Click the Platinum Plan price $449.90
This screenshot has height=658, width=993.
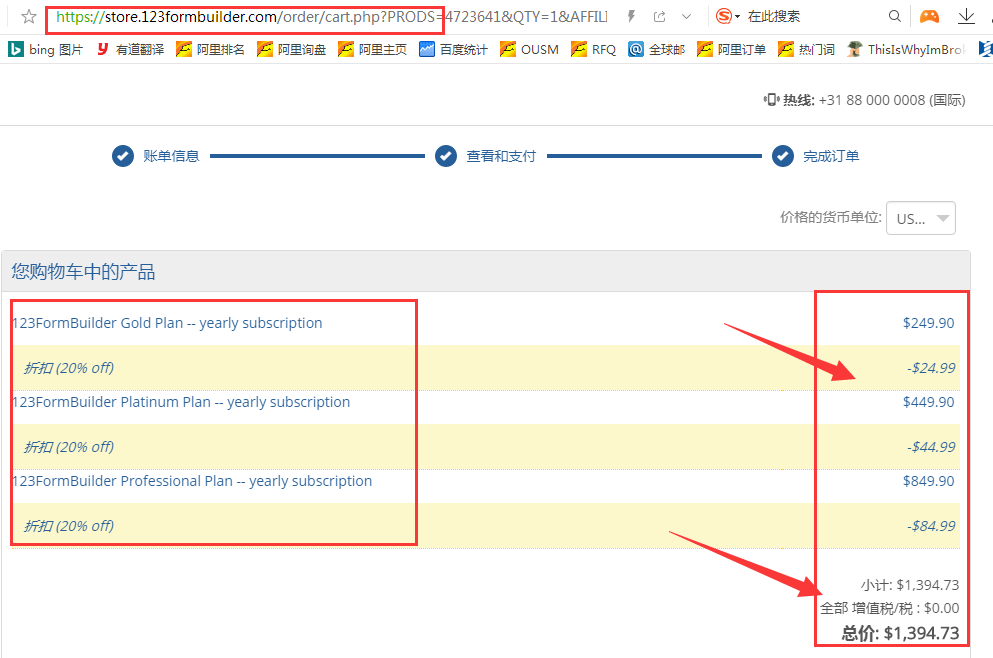[928, 402]
